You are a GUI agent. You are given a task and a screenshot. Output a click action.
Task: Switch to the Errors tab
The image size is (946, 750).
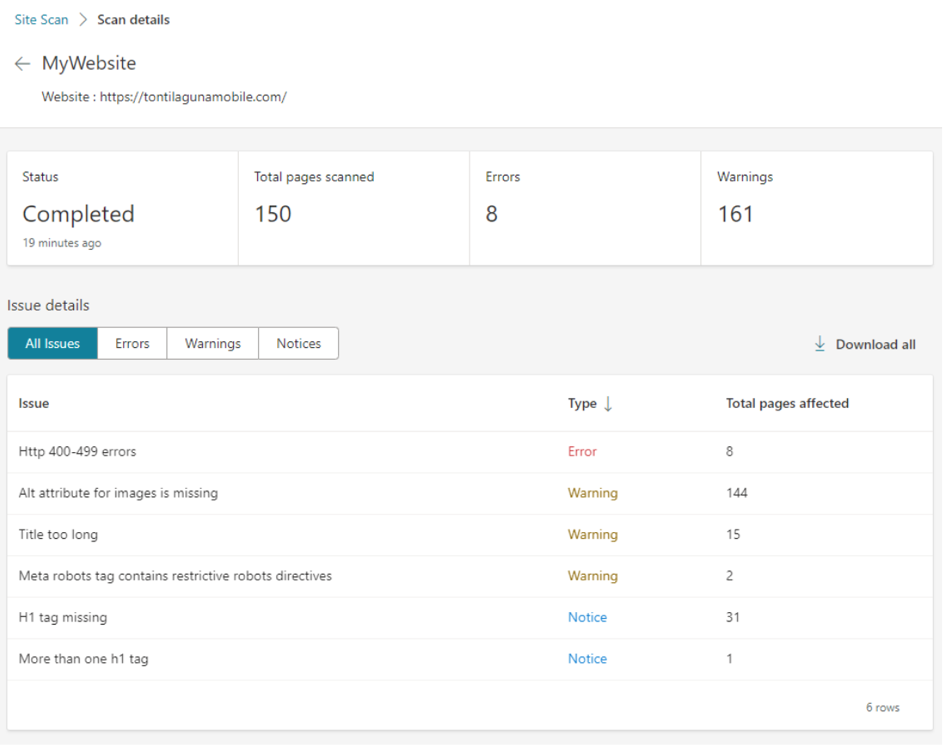132,344
